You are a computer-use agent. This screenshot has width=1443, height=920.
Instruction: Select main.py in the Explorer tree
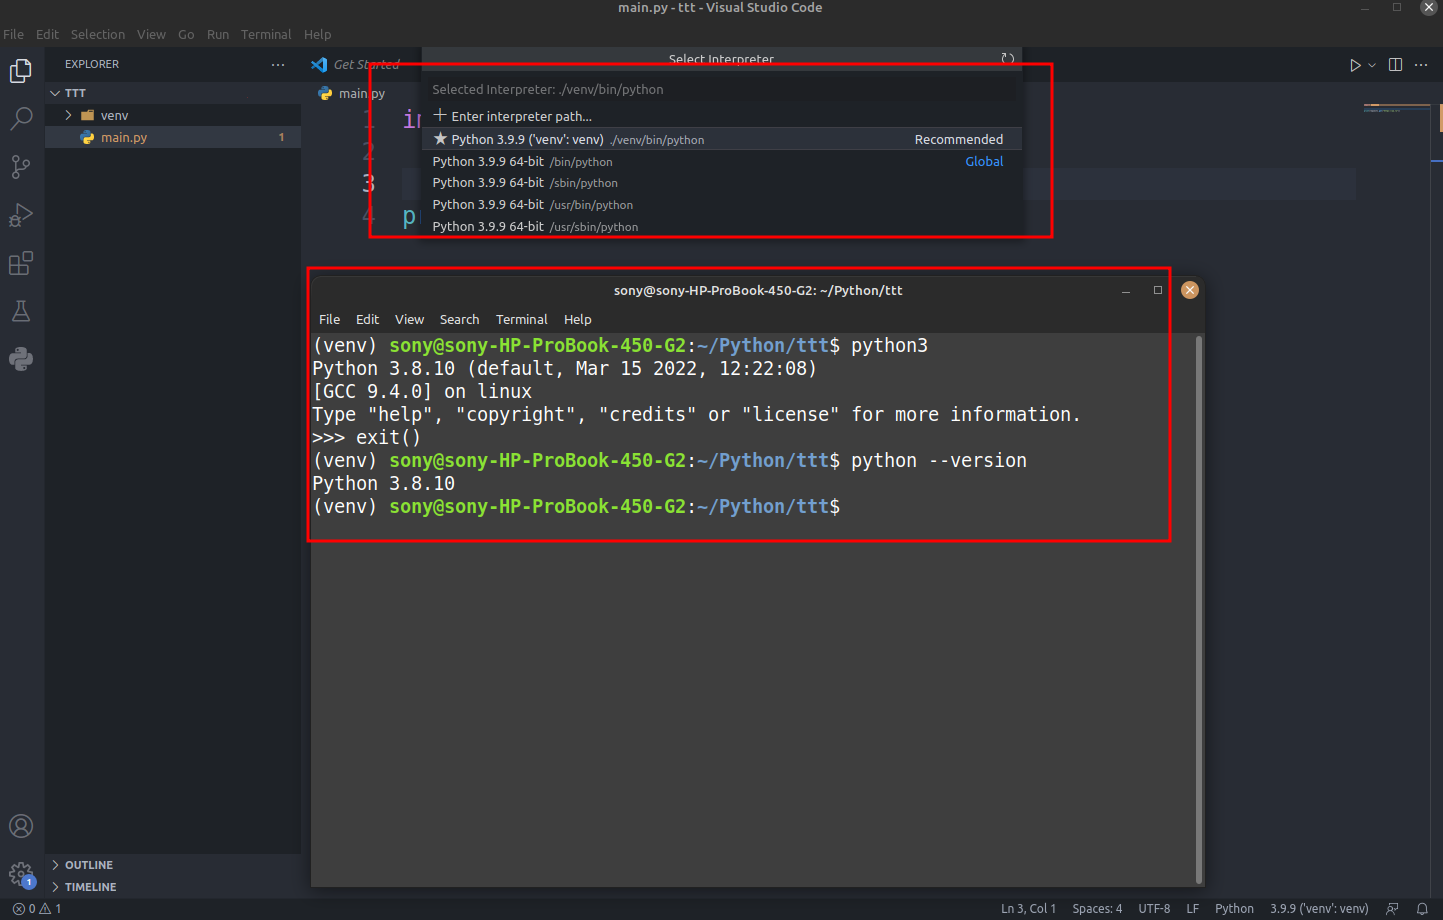173,137
